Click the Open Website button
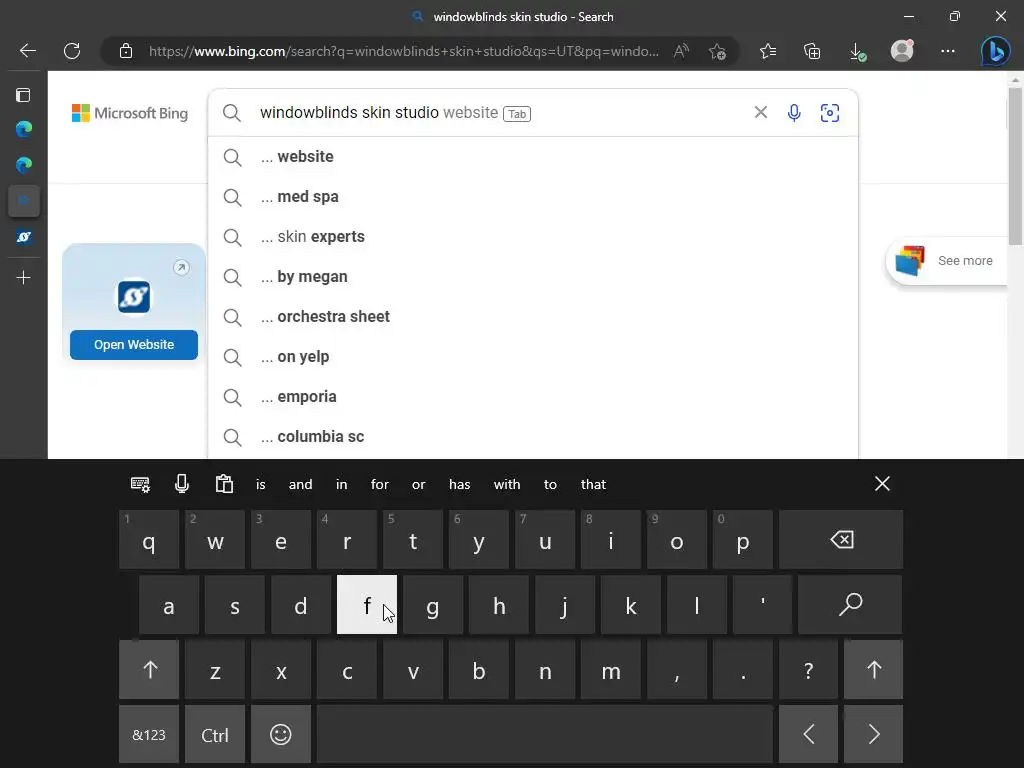Image resolution: width=1024 pixels, height=768 pixels. pyautogui.click(x=134, y=345)
